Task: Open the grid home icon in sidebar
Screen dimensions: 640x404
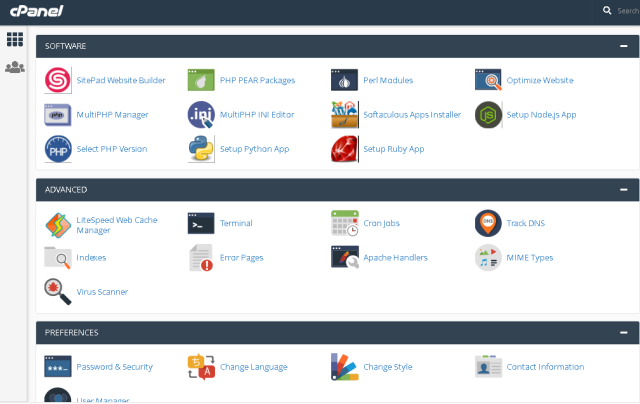Action: pyautogui.click(x=15, y=40)
